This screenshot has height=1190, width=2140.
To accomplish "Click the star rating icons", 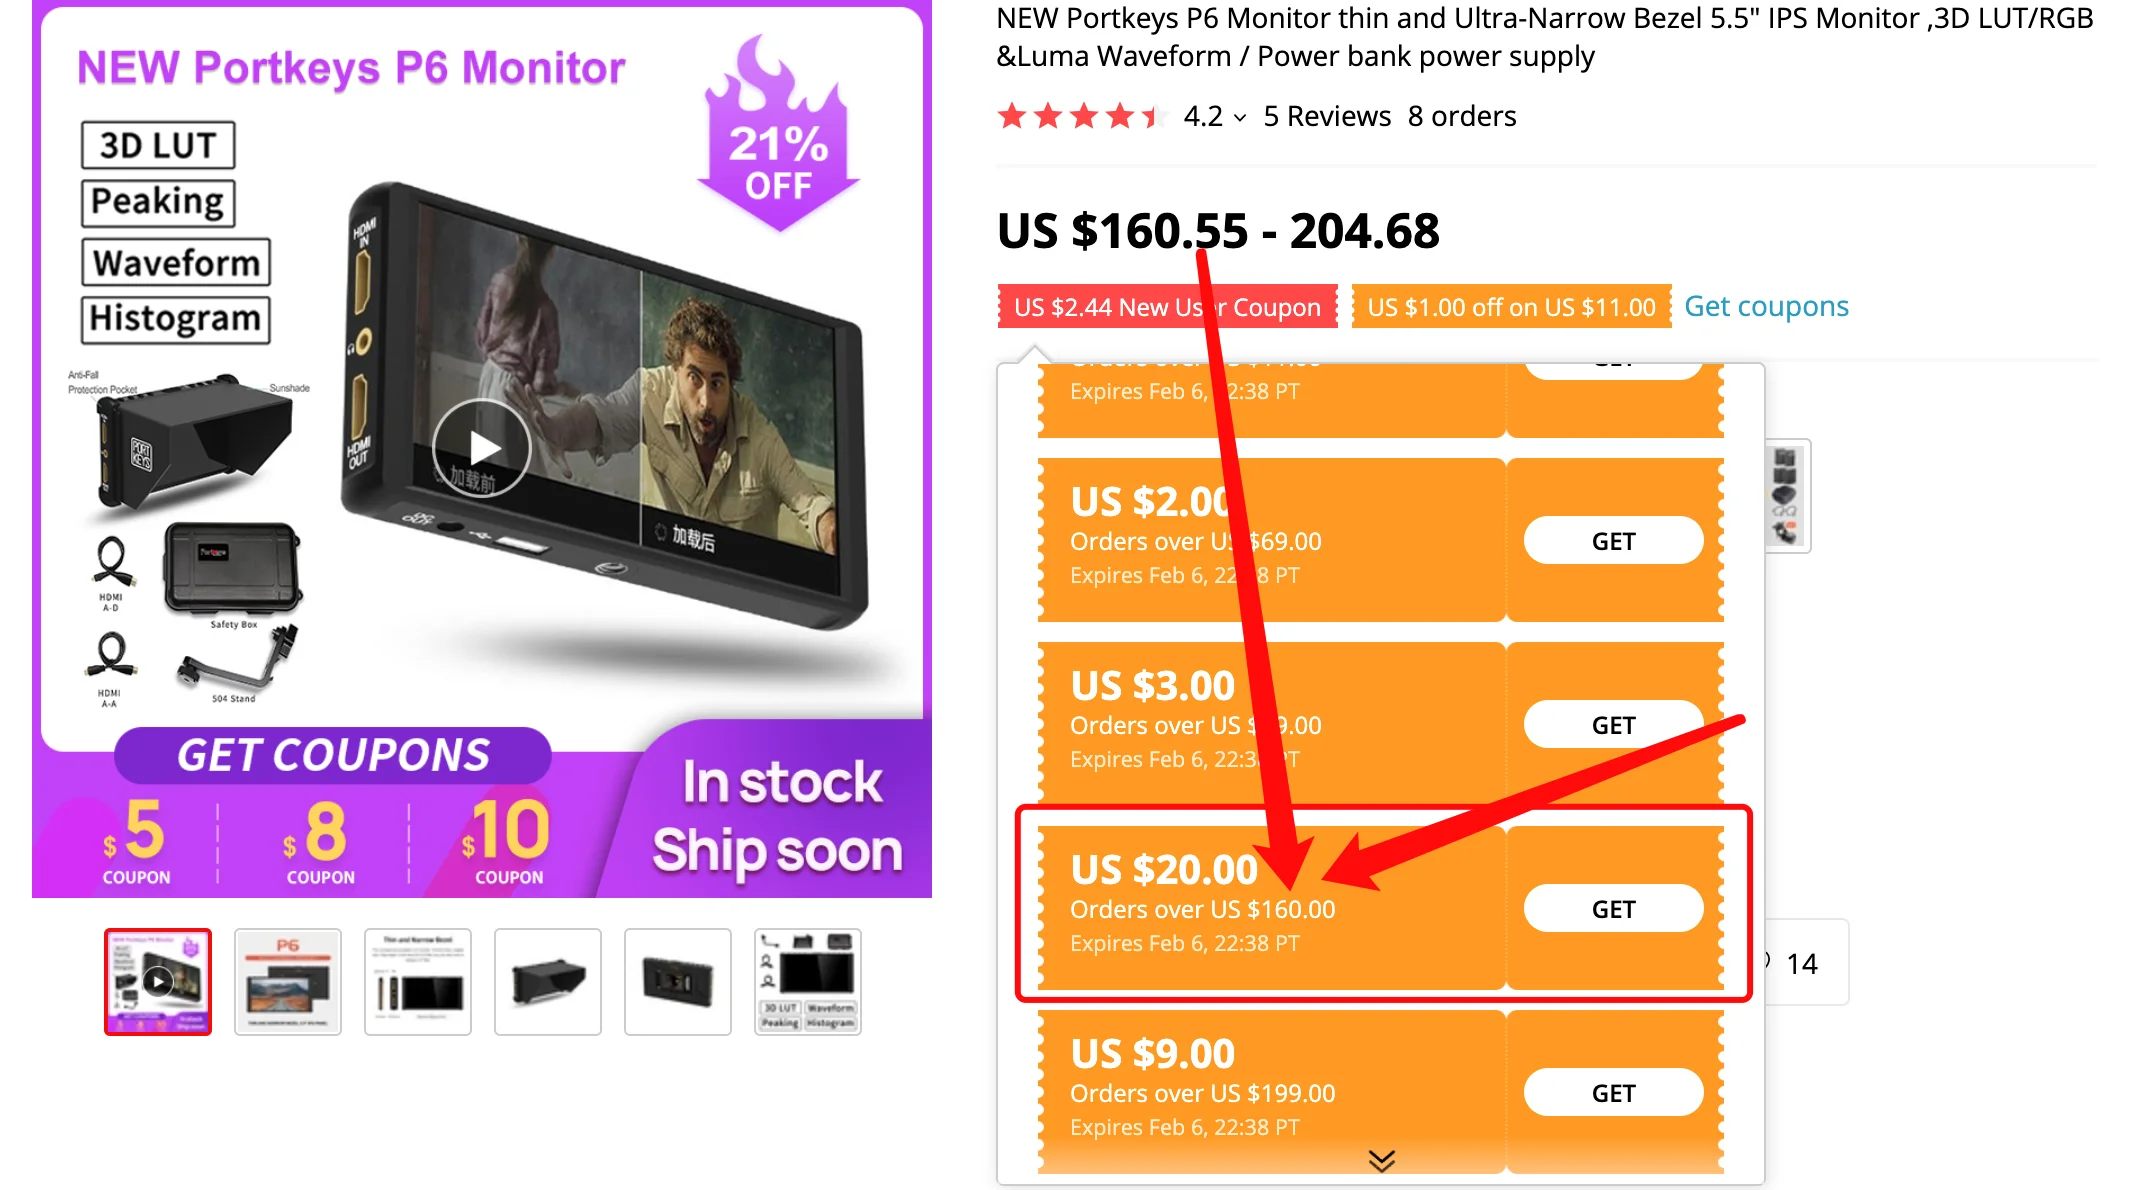I will (1082, 116).
